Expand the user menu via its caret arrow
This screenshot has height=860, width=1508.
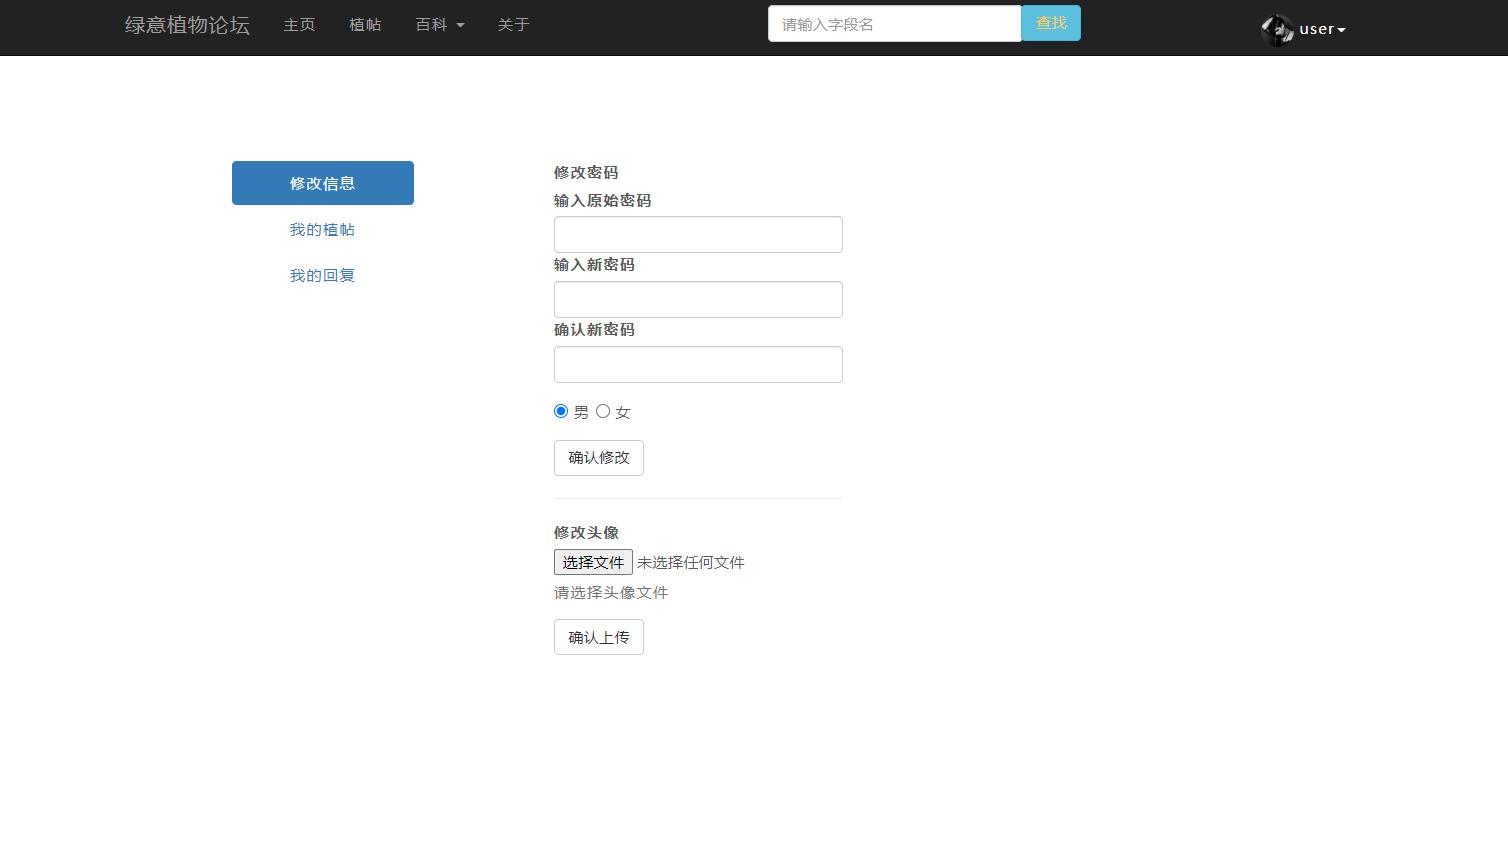(x=1339, y=29)
